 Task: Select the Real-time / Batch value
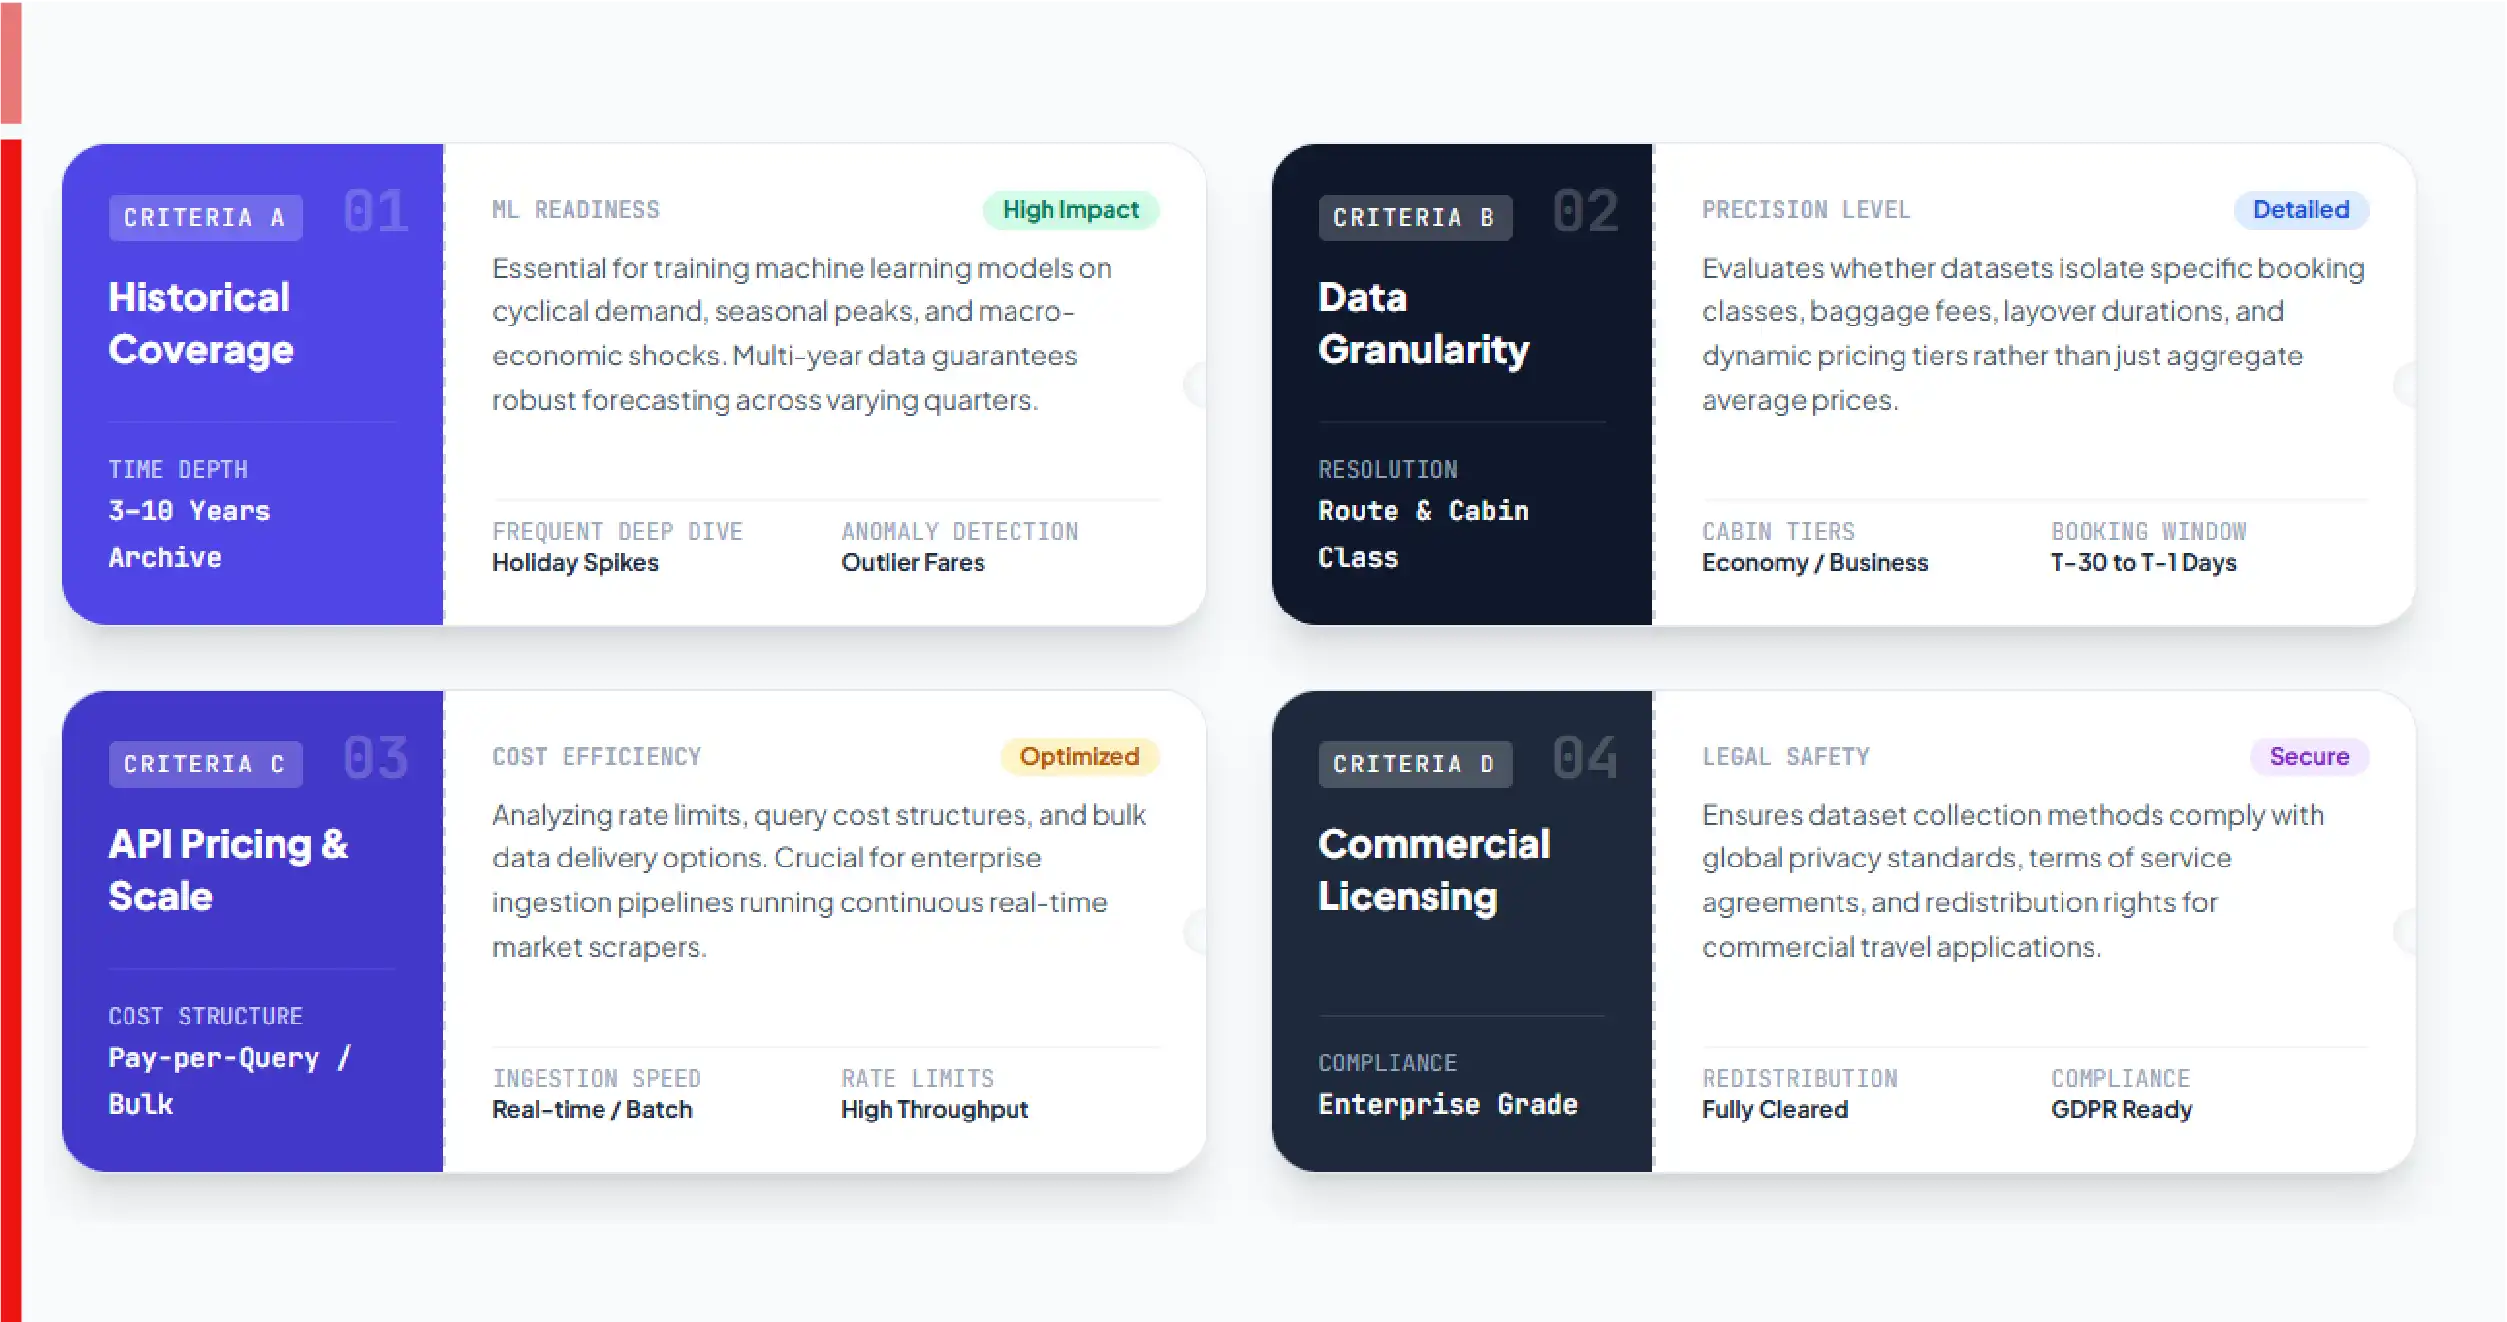click(592, 1110)
